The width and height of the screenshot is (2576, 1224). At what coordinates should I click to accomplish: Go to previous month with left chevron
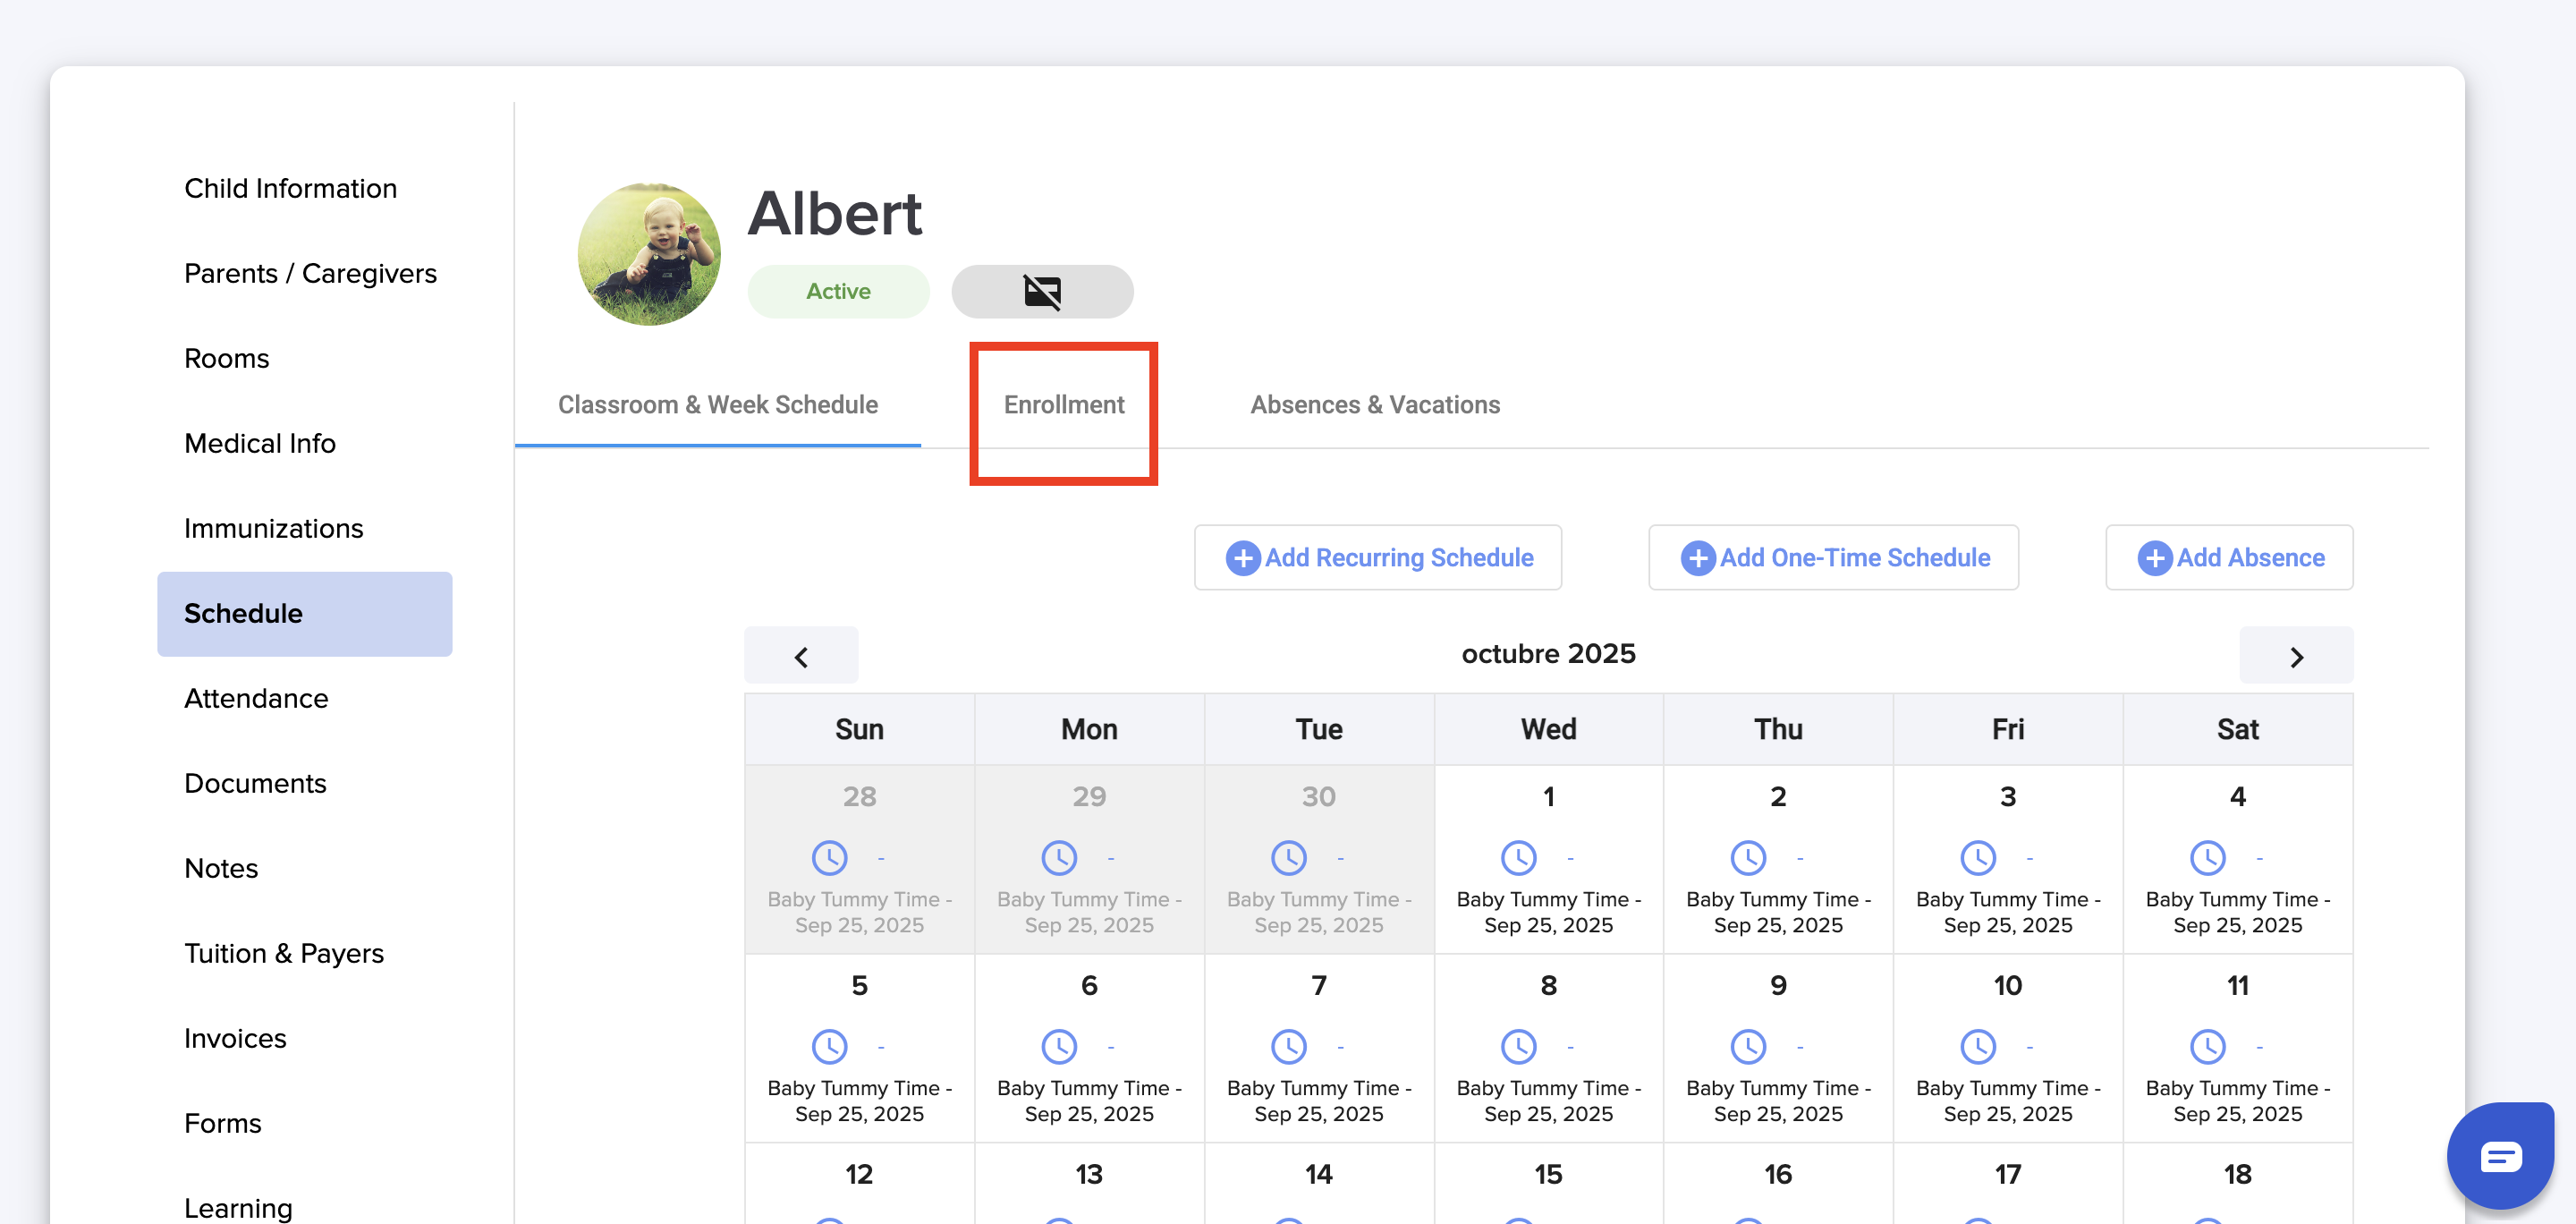point(801,656)
